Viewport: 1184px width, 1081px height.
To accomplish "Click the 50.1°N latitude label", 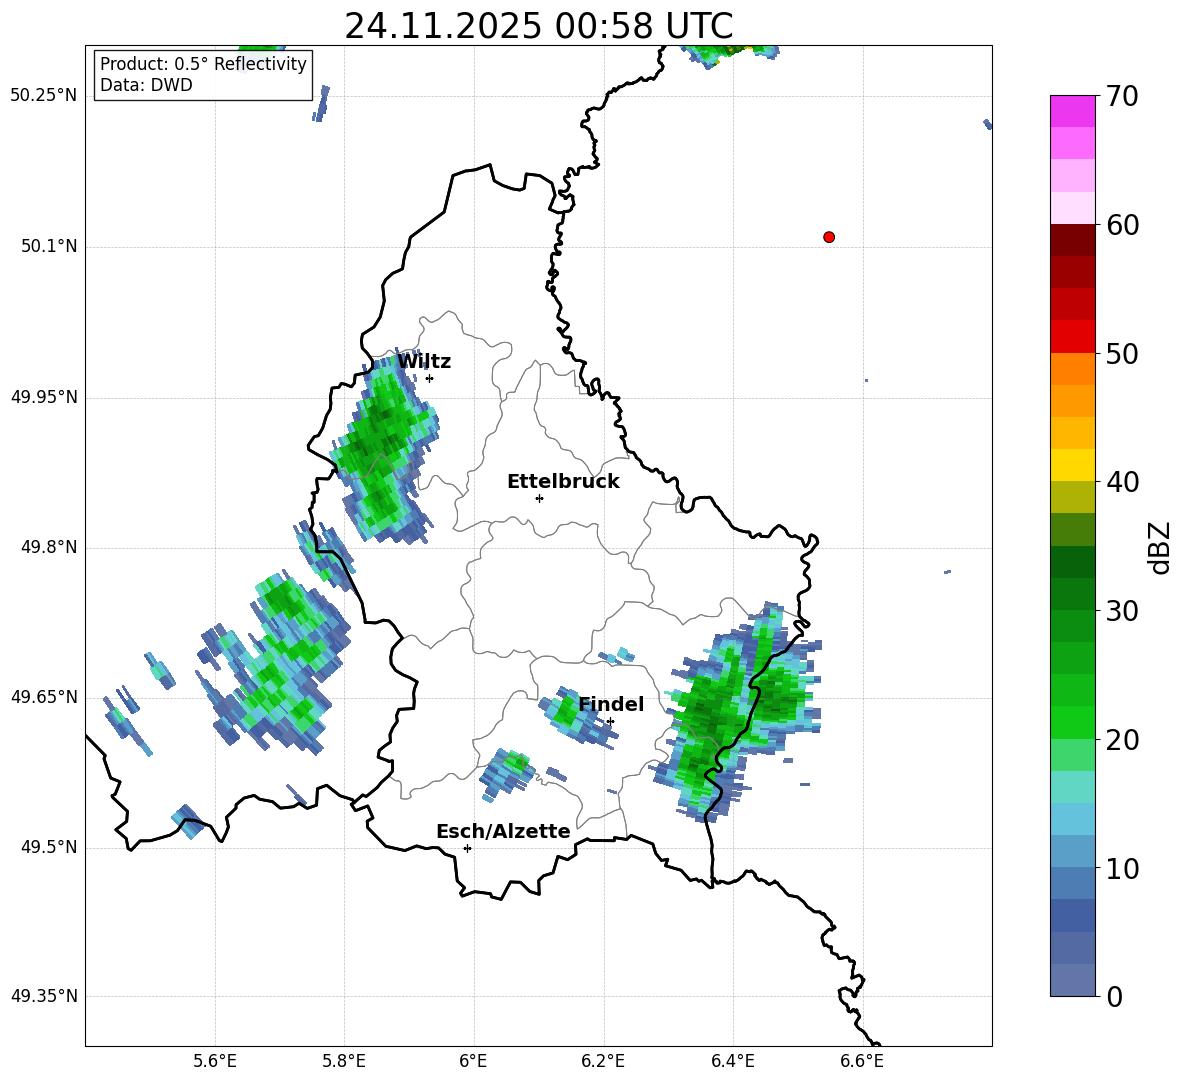I will tap(49, 246).
